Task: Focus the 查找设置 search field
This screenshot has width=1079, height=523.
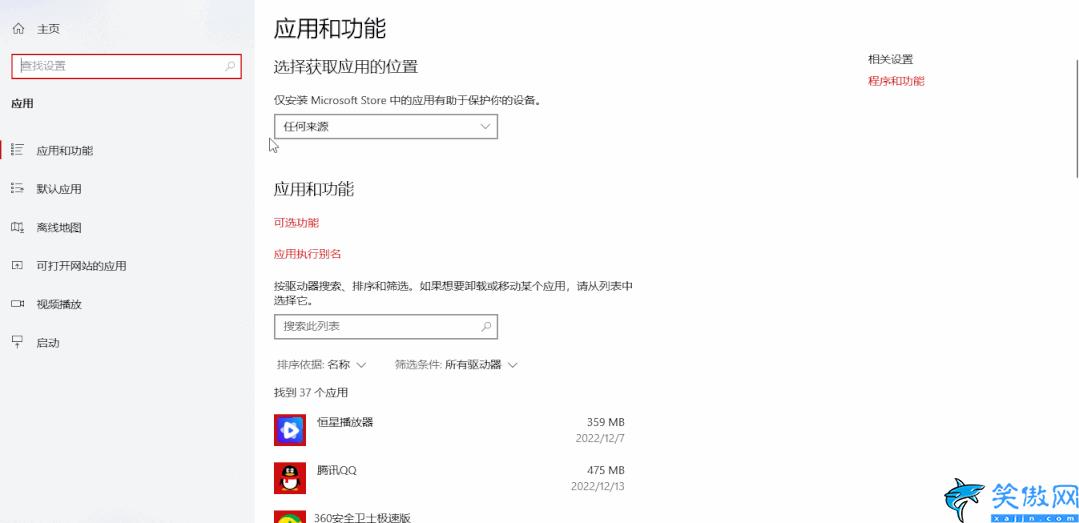Action: (127, 66)
